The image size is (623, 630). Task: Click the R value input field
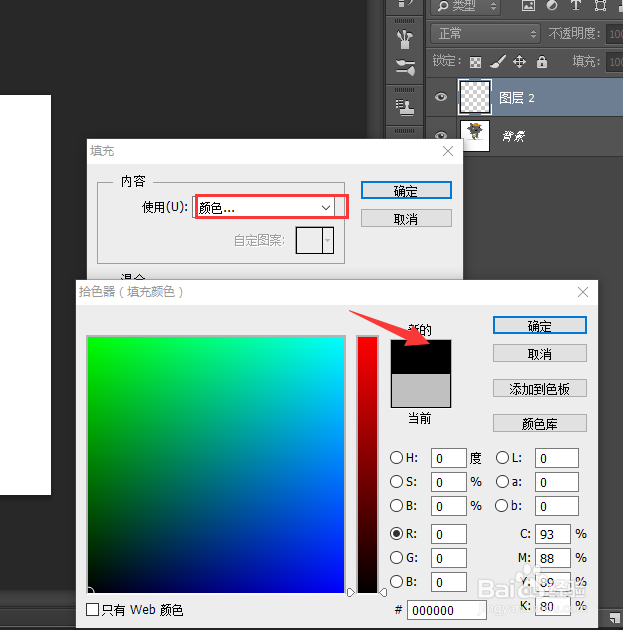click(x=449, y=534)
